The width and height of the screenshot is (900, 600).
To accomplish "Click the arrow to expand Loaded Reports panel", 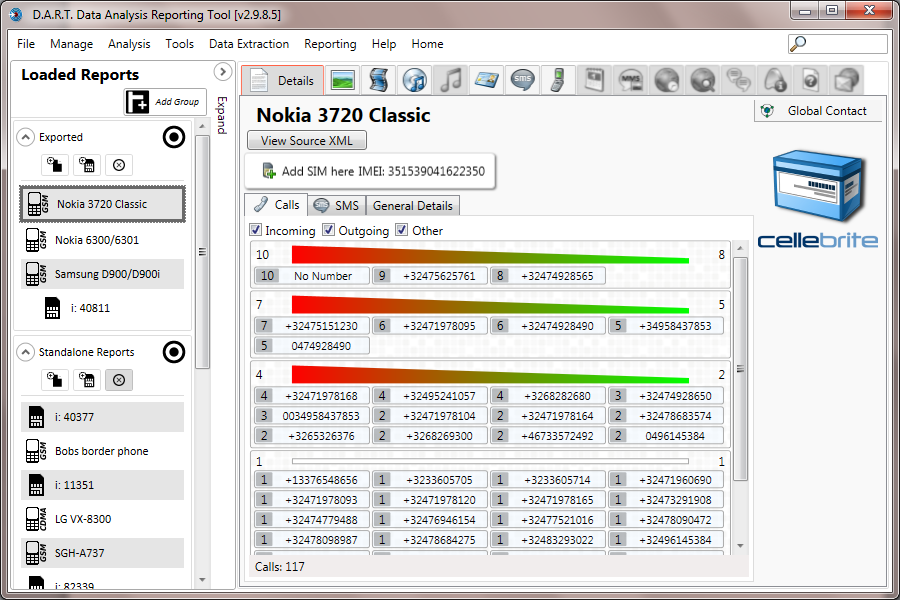I will pos(223,72).
